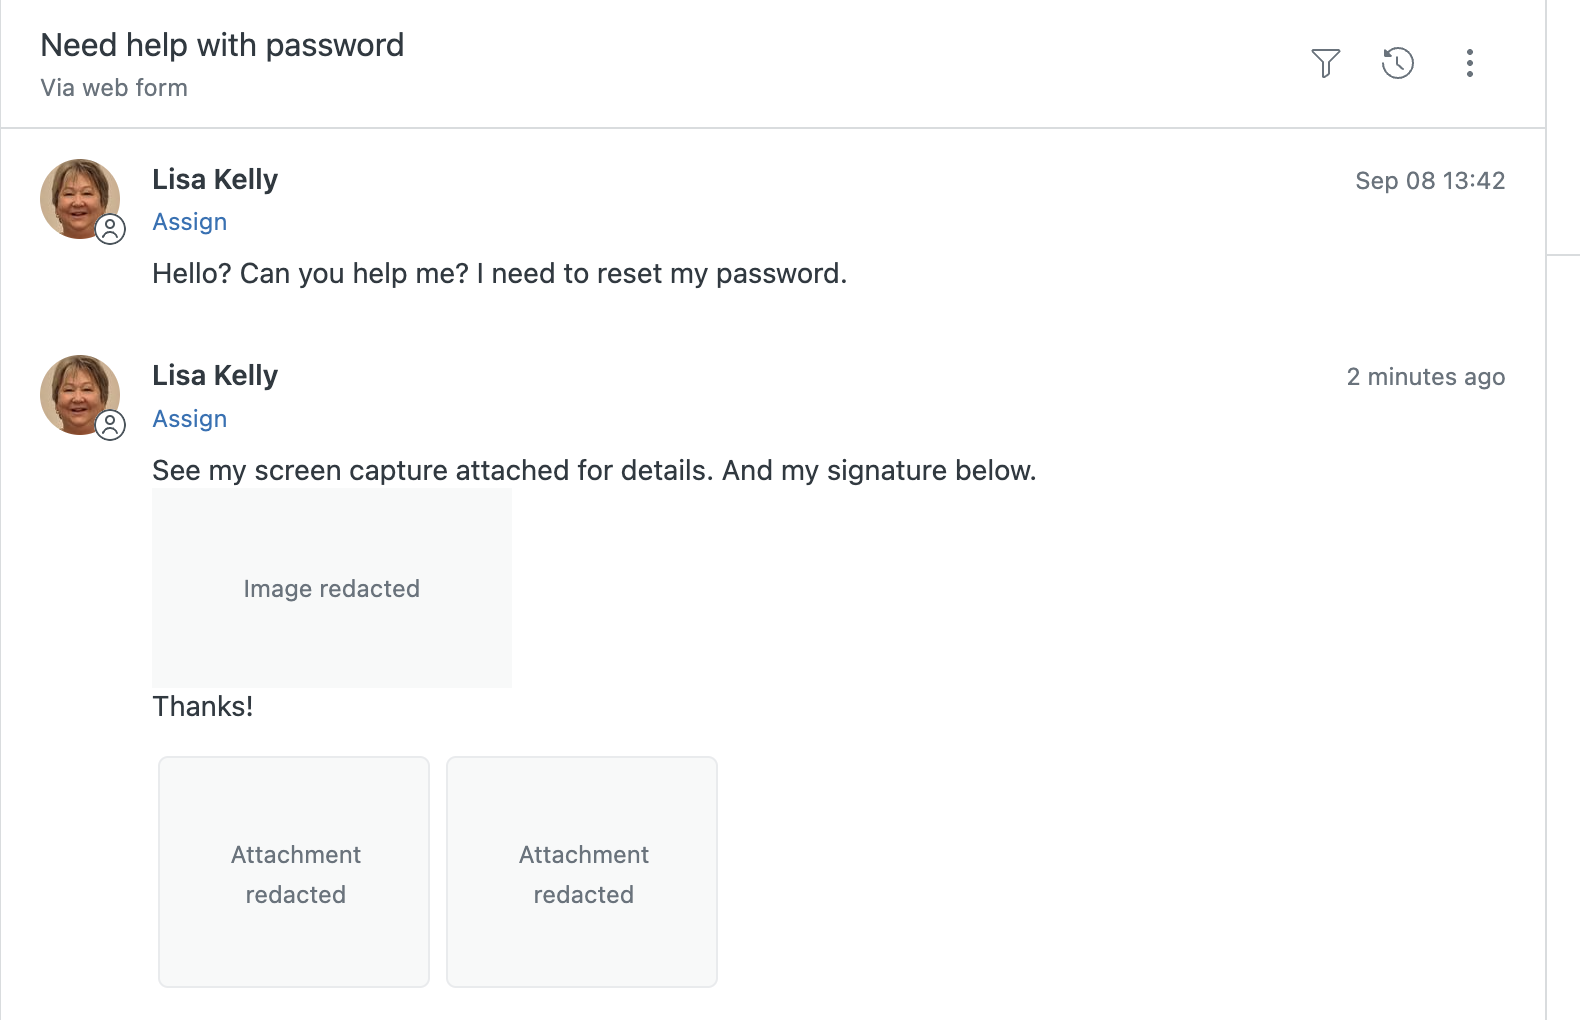Click the 'Sep 08 13:42' timestamp
This screenshot has height=1020, width=1580.
coord(1430,181)
